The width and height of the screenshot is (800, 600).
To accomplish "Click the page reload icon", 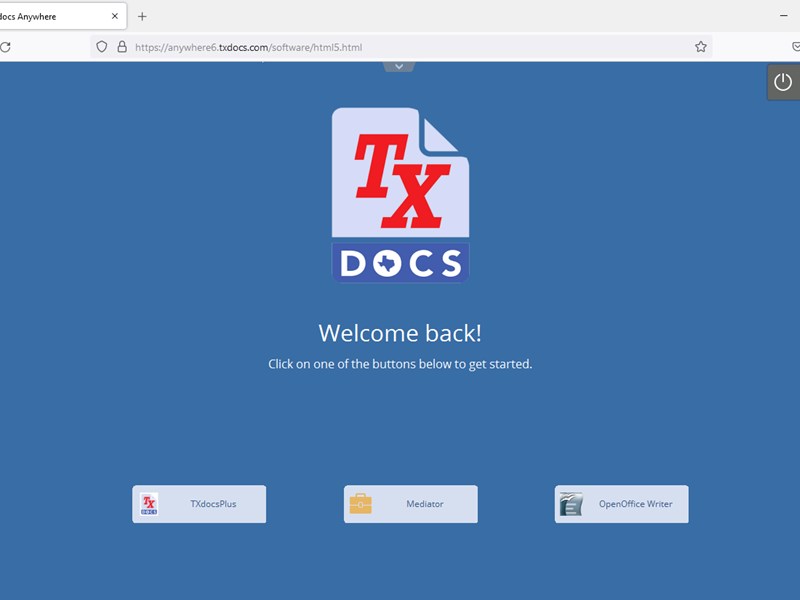I will 8,47.
